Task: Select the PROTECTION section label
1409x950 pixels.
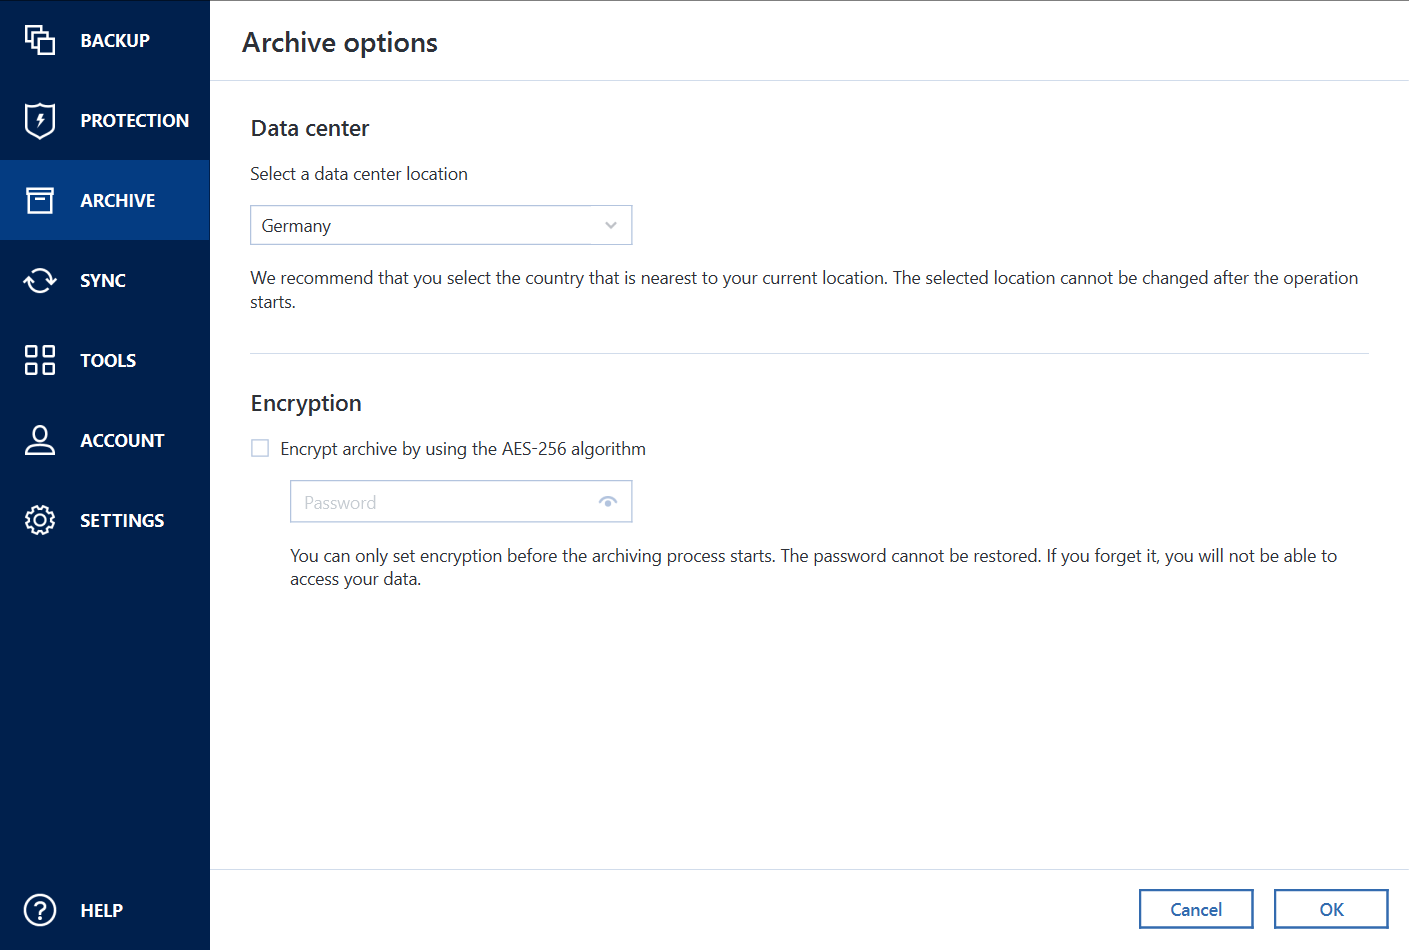Action: pyautogui.click(x=134, y=120)
